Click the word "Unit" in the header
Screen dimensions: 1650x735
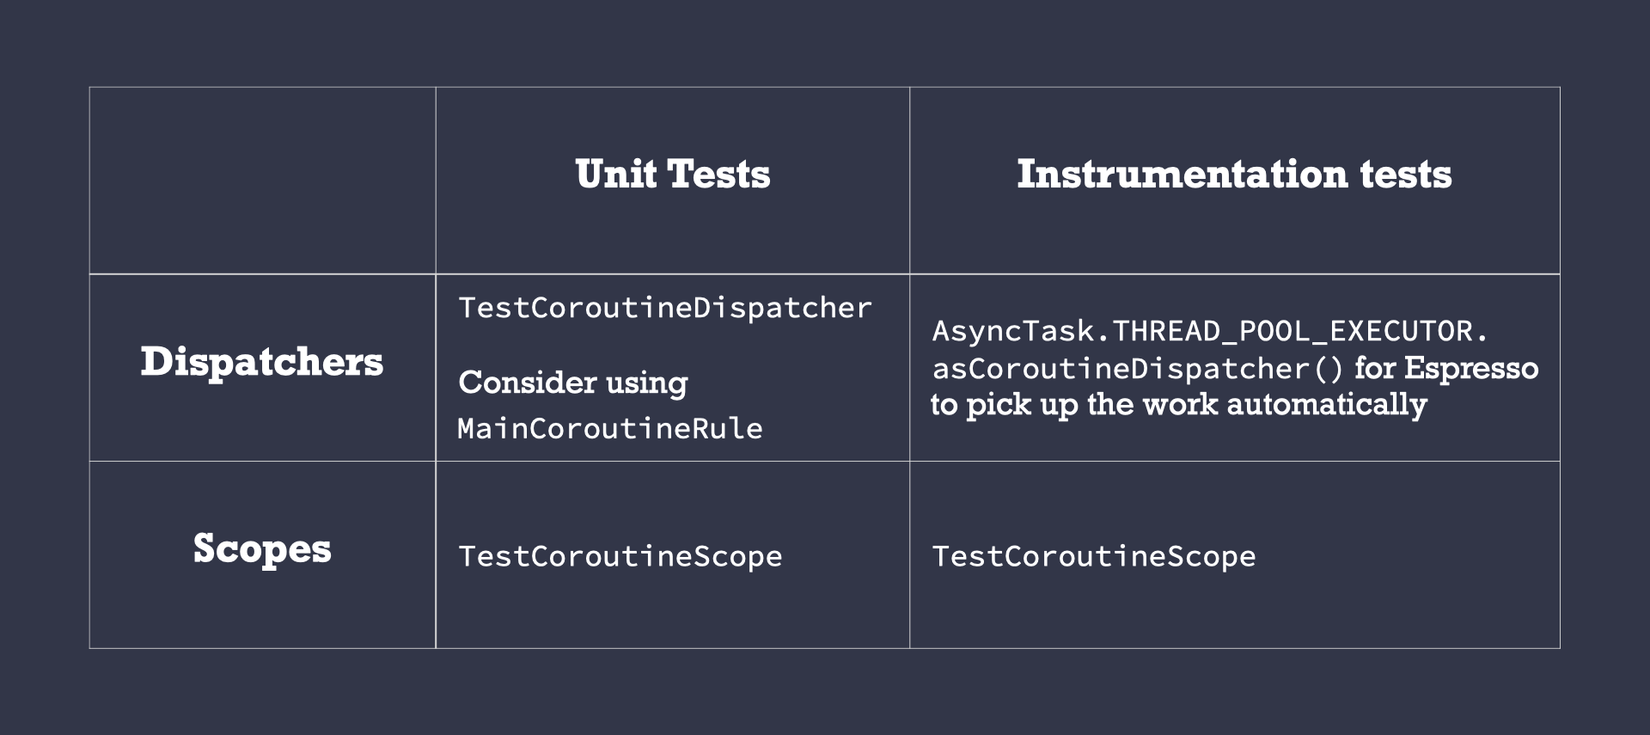616,175
